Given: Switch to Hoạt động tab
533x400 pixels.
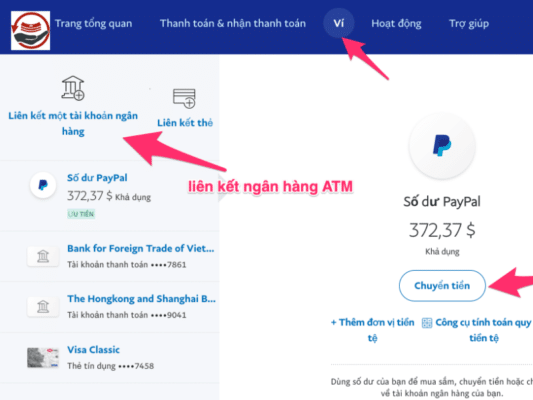Looking at the screenshot, I should [x=396, y=23].
